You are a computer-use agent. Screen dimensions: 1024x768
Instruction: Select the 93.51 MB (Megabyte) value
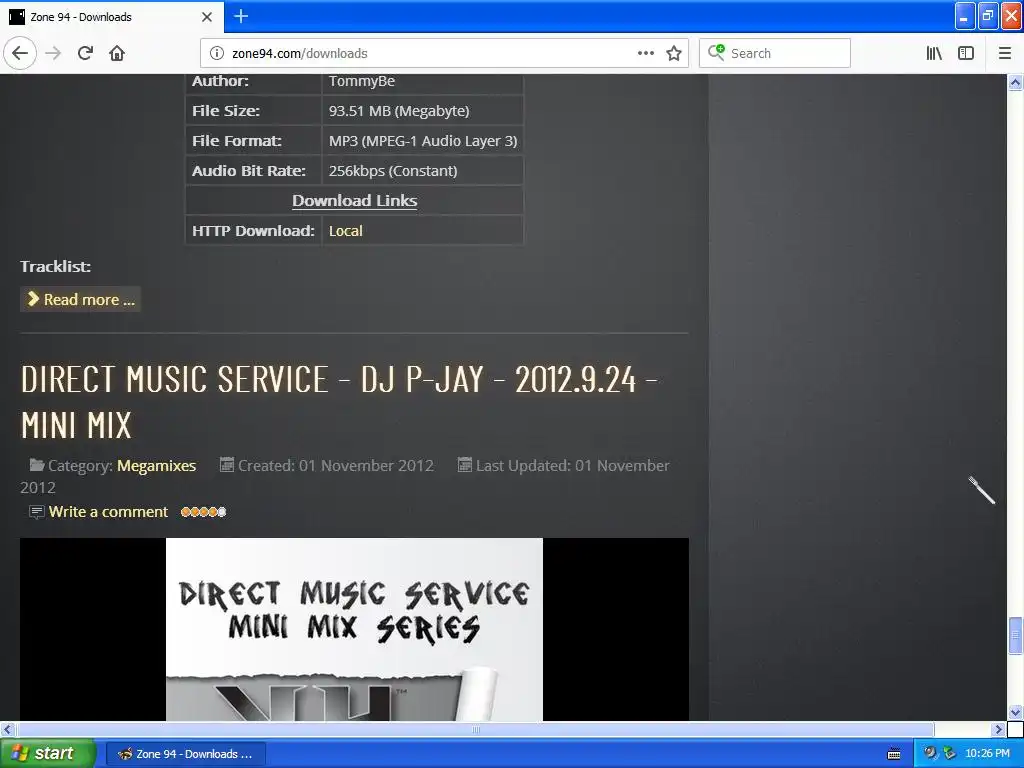399,111
